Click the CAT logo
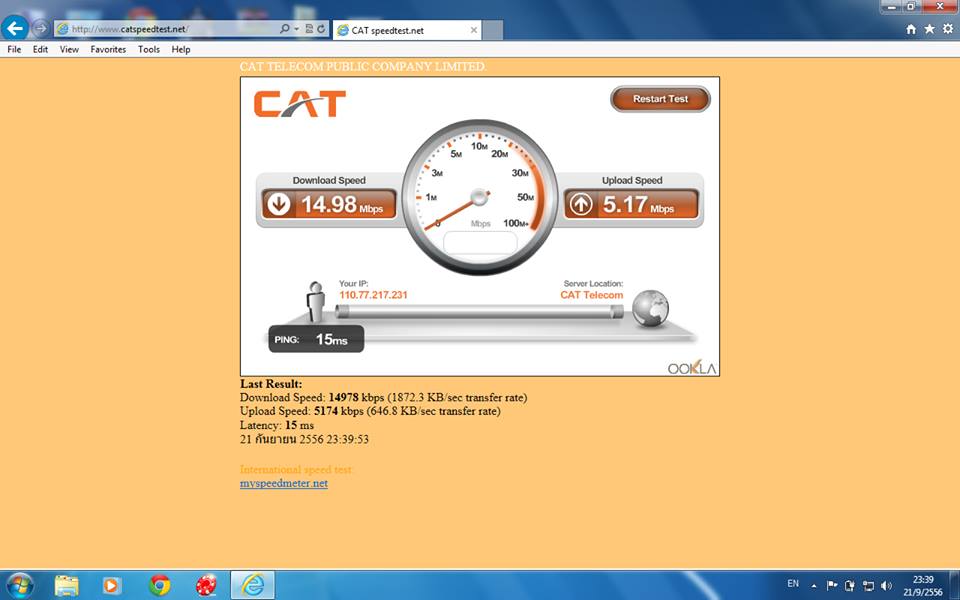 point(300,103)
